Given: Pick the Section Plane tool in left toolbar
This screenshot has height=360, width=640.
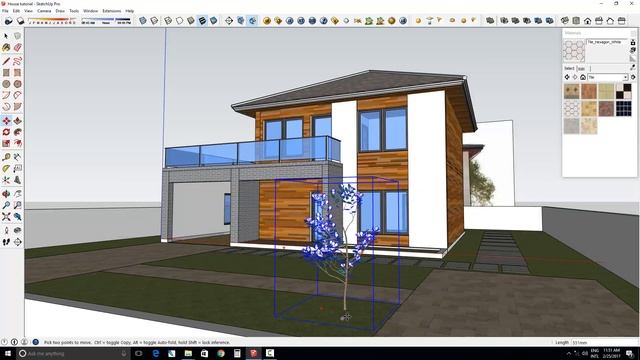Looking at the screenshot, I should pyautogui.click(x=18, y=242).
